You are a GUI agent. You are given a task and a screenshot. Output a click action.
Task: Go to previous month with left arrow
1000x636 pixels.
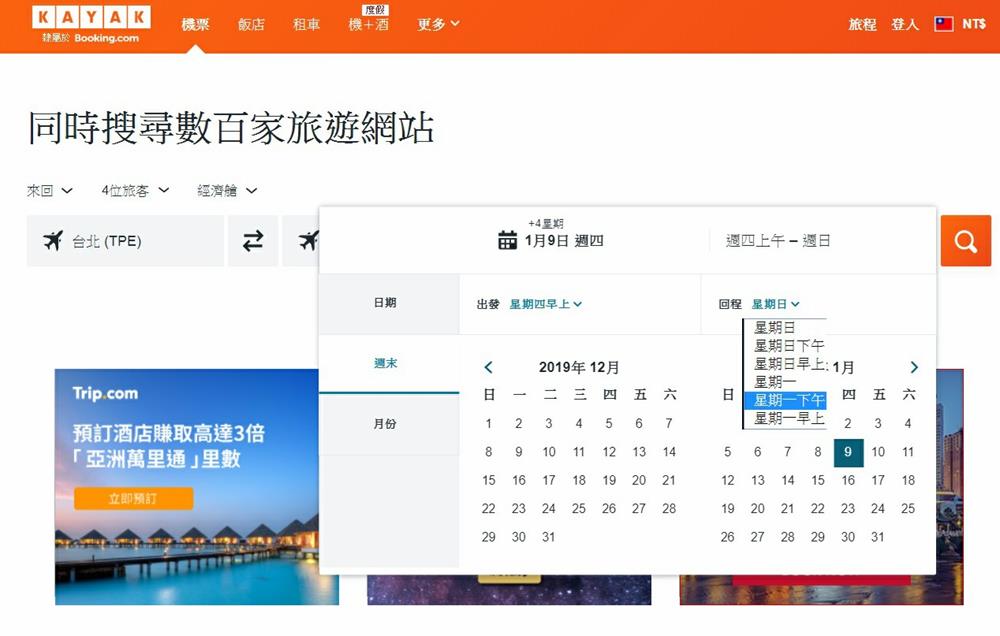coord(488,368)
